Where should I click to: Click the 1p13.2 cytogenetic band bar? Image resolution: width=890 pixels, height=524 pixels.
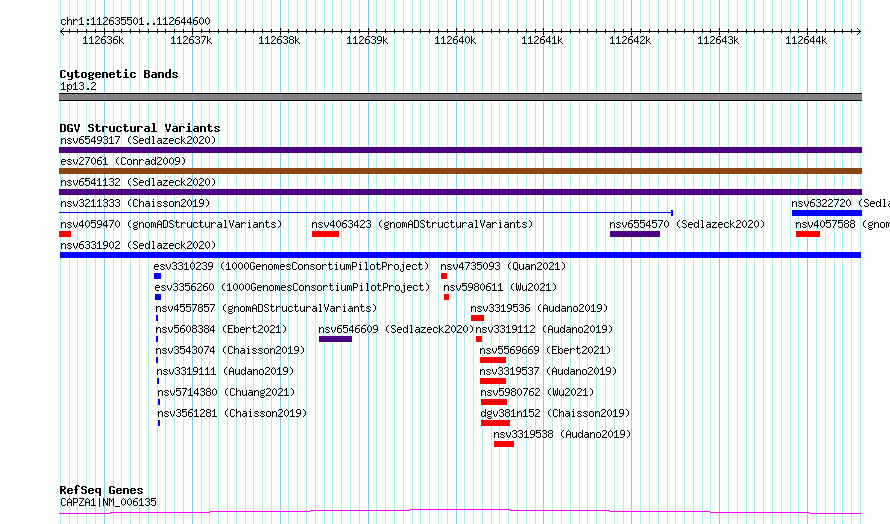460,97
